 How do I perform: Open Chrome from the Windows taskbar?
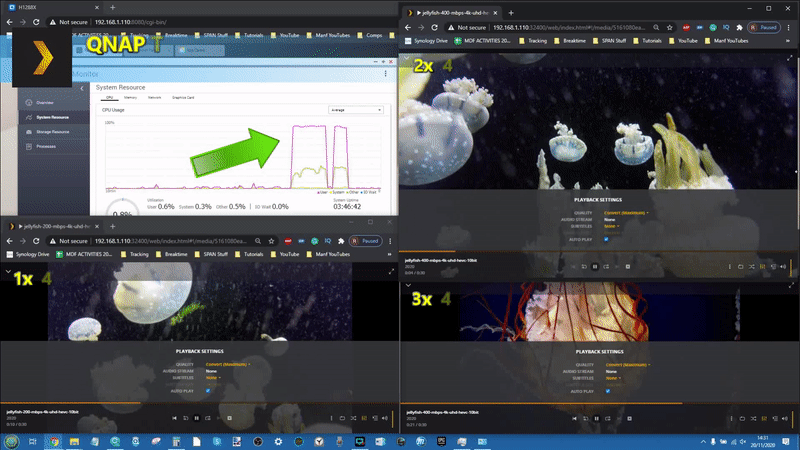(x=54, y=441)
